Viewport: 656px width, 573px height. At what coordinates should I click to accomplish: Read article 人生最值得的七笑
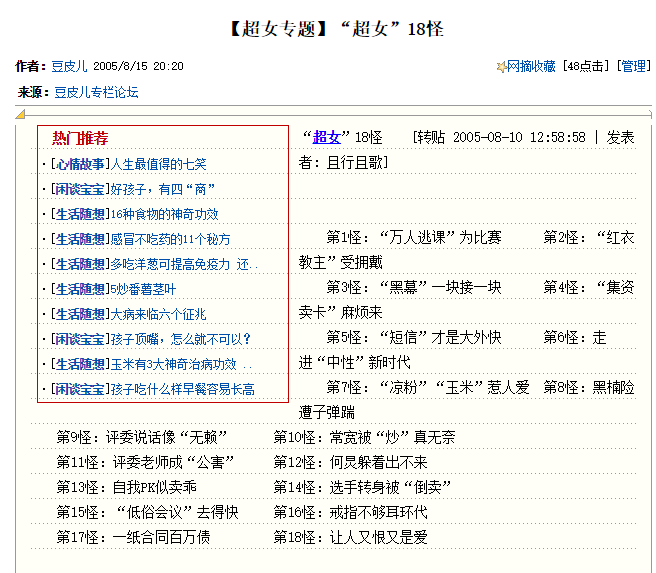(159, 164)
